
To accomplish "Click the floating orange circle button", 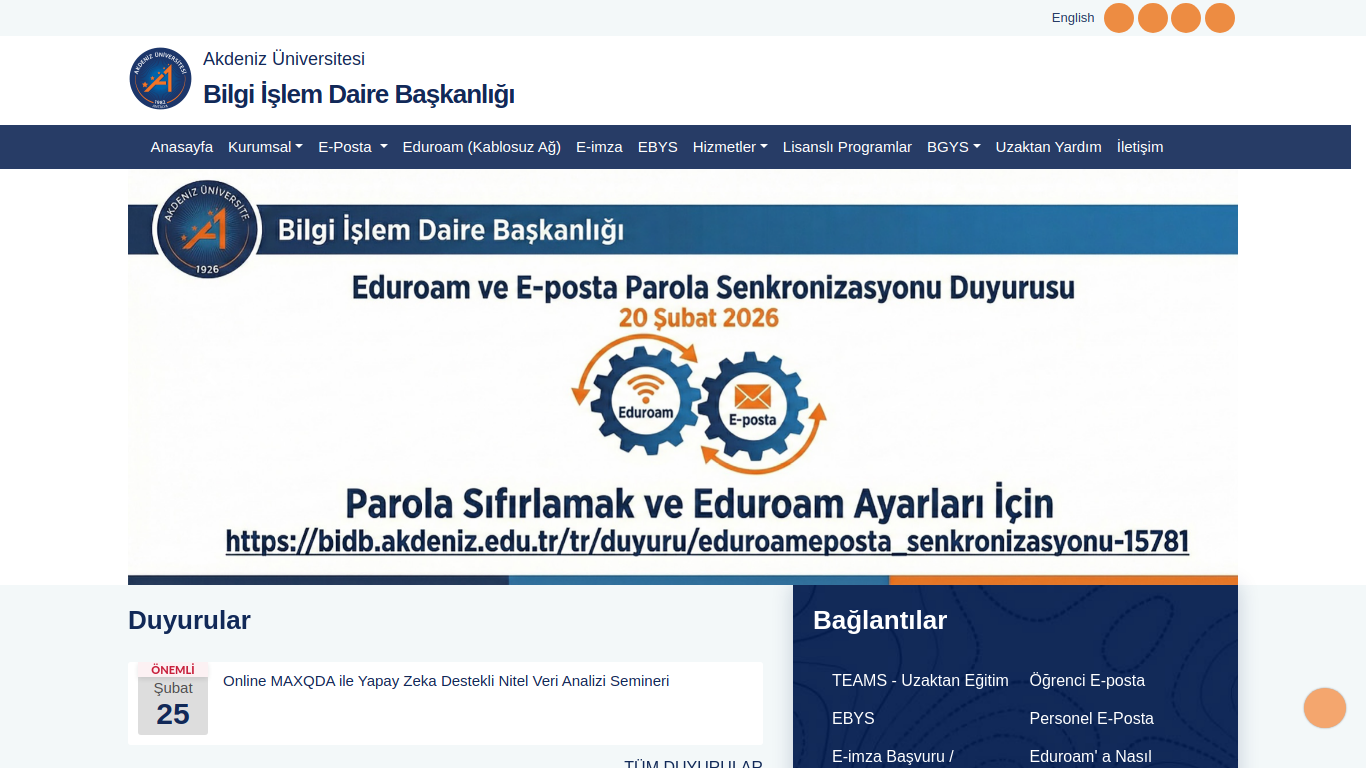I will pos(1325,708).
